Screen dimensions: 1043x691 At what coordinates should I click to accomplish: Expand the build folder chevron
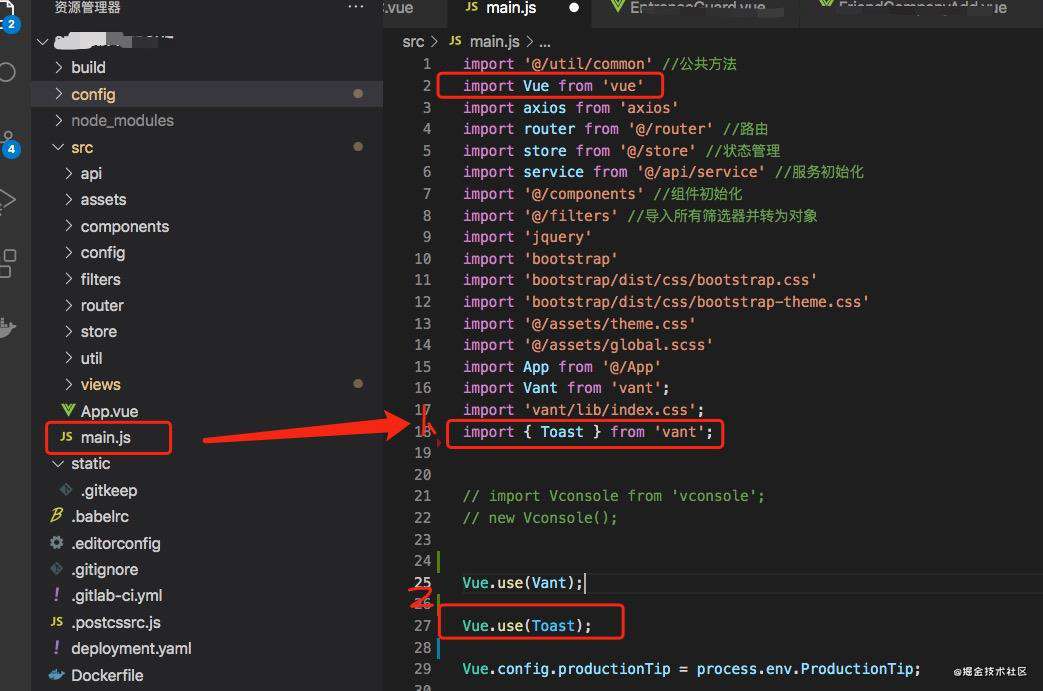[x=59, y=67]
